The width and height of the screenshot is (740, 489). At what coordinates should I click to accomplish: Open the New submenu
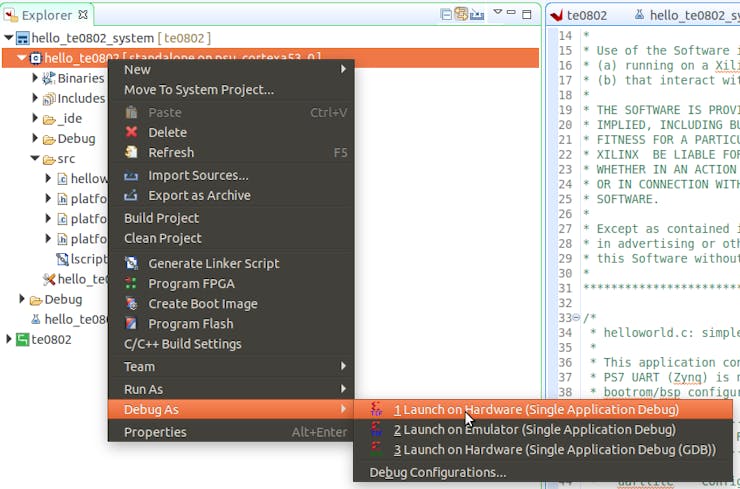[231, 69]
